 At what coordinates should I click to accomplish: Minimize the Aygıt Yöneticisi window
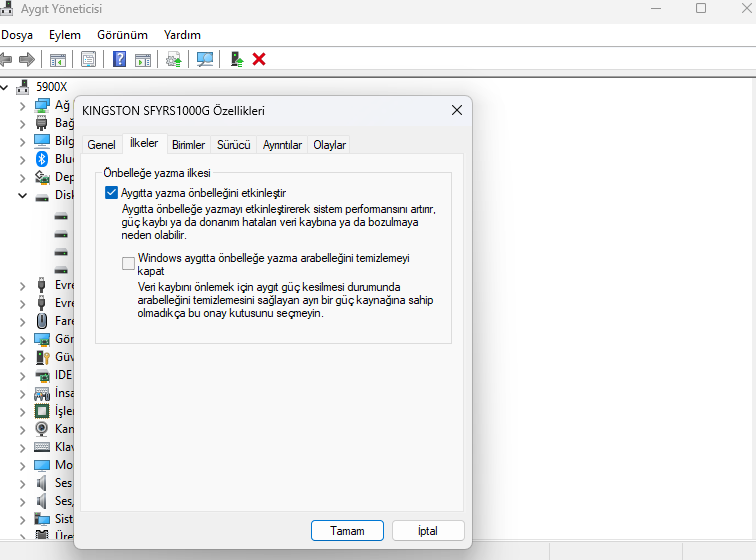[656, 8]
